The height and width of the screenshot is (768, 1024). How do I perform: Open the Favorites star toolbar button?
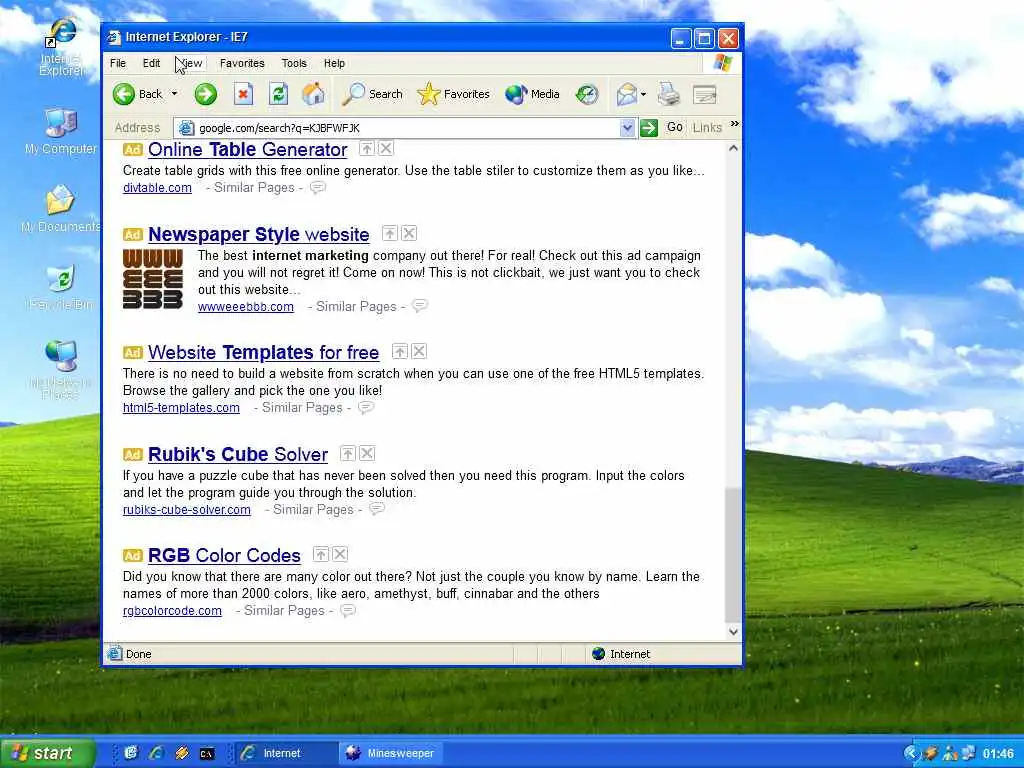(453, 94)
